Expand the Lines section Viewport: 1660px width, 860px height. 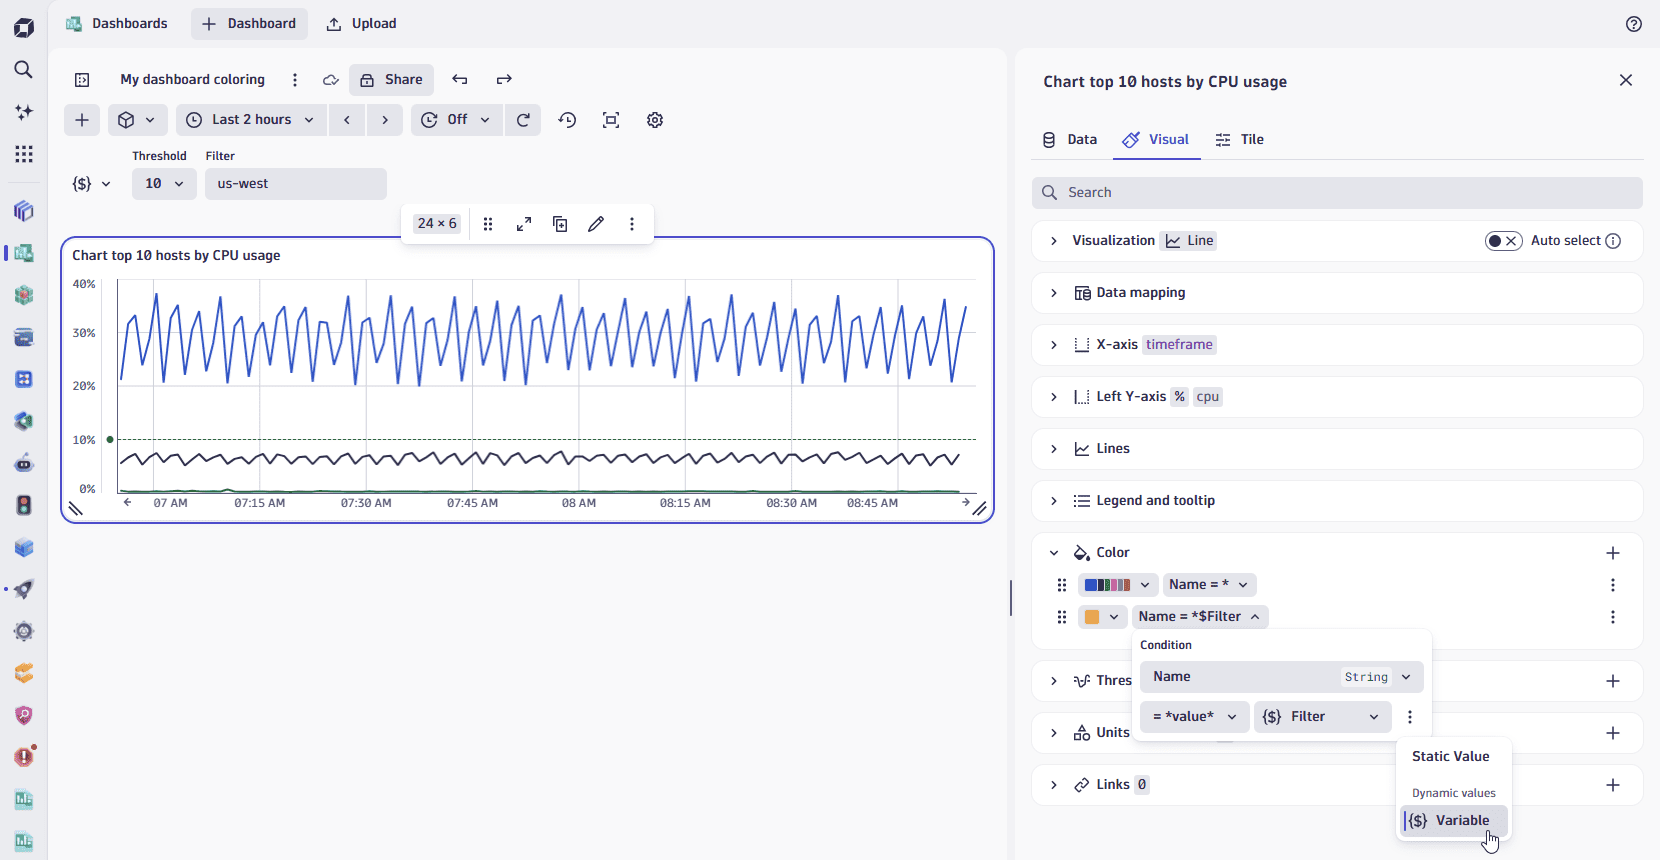pos(1054,449)
